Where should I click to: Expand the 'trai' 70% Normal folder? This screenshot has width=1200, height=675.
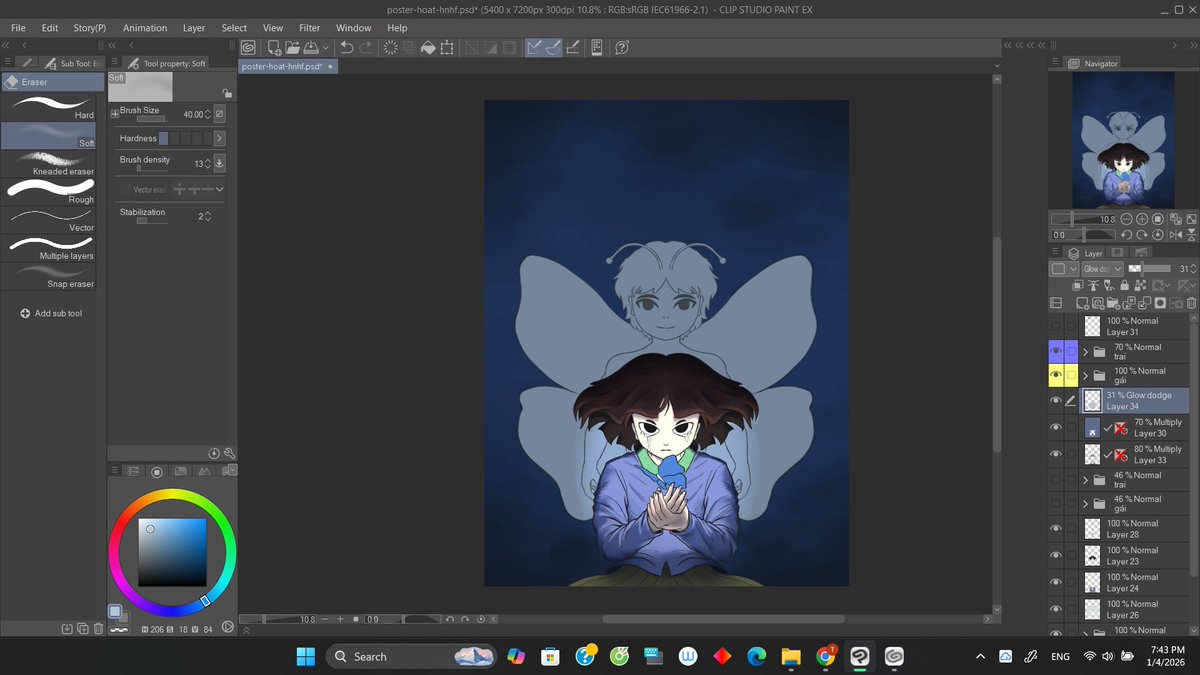coord(1086,352)
